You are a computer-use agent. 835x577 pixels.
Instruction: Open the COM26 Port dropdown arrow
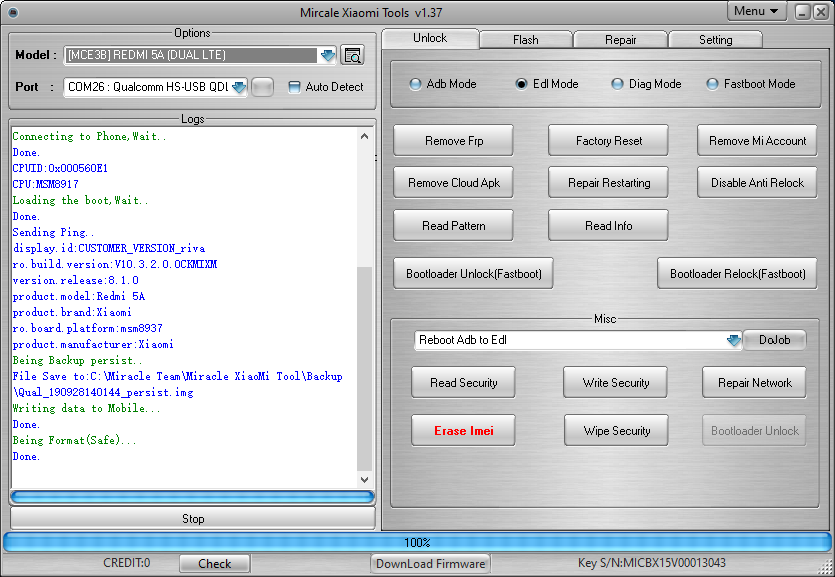239,87
